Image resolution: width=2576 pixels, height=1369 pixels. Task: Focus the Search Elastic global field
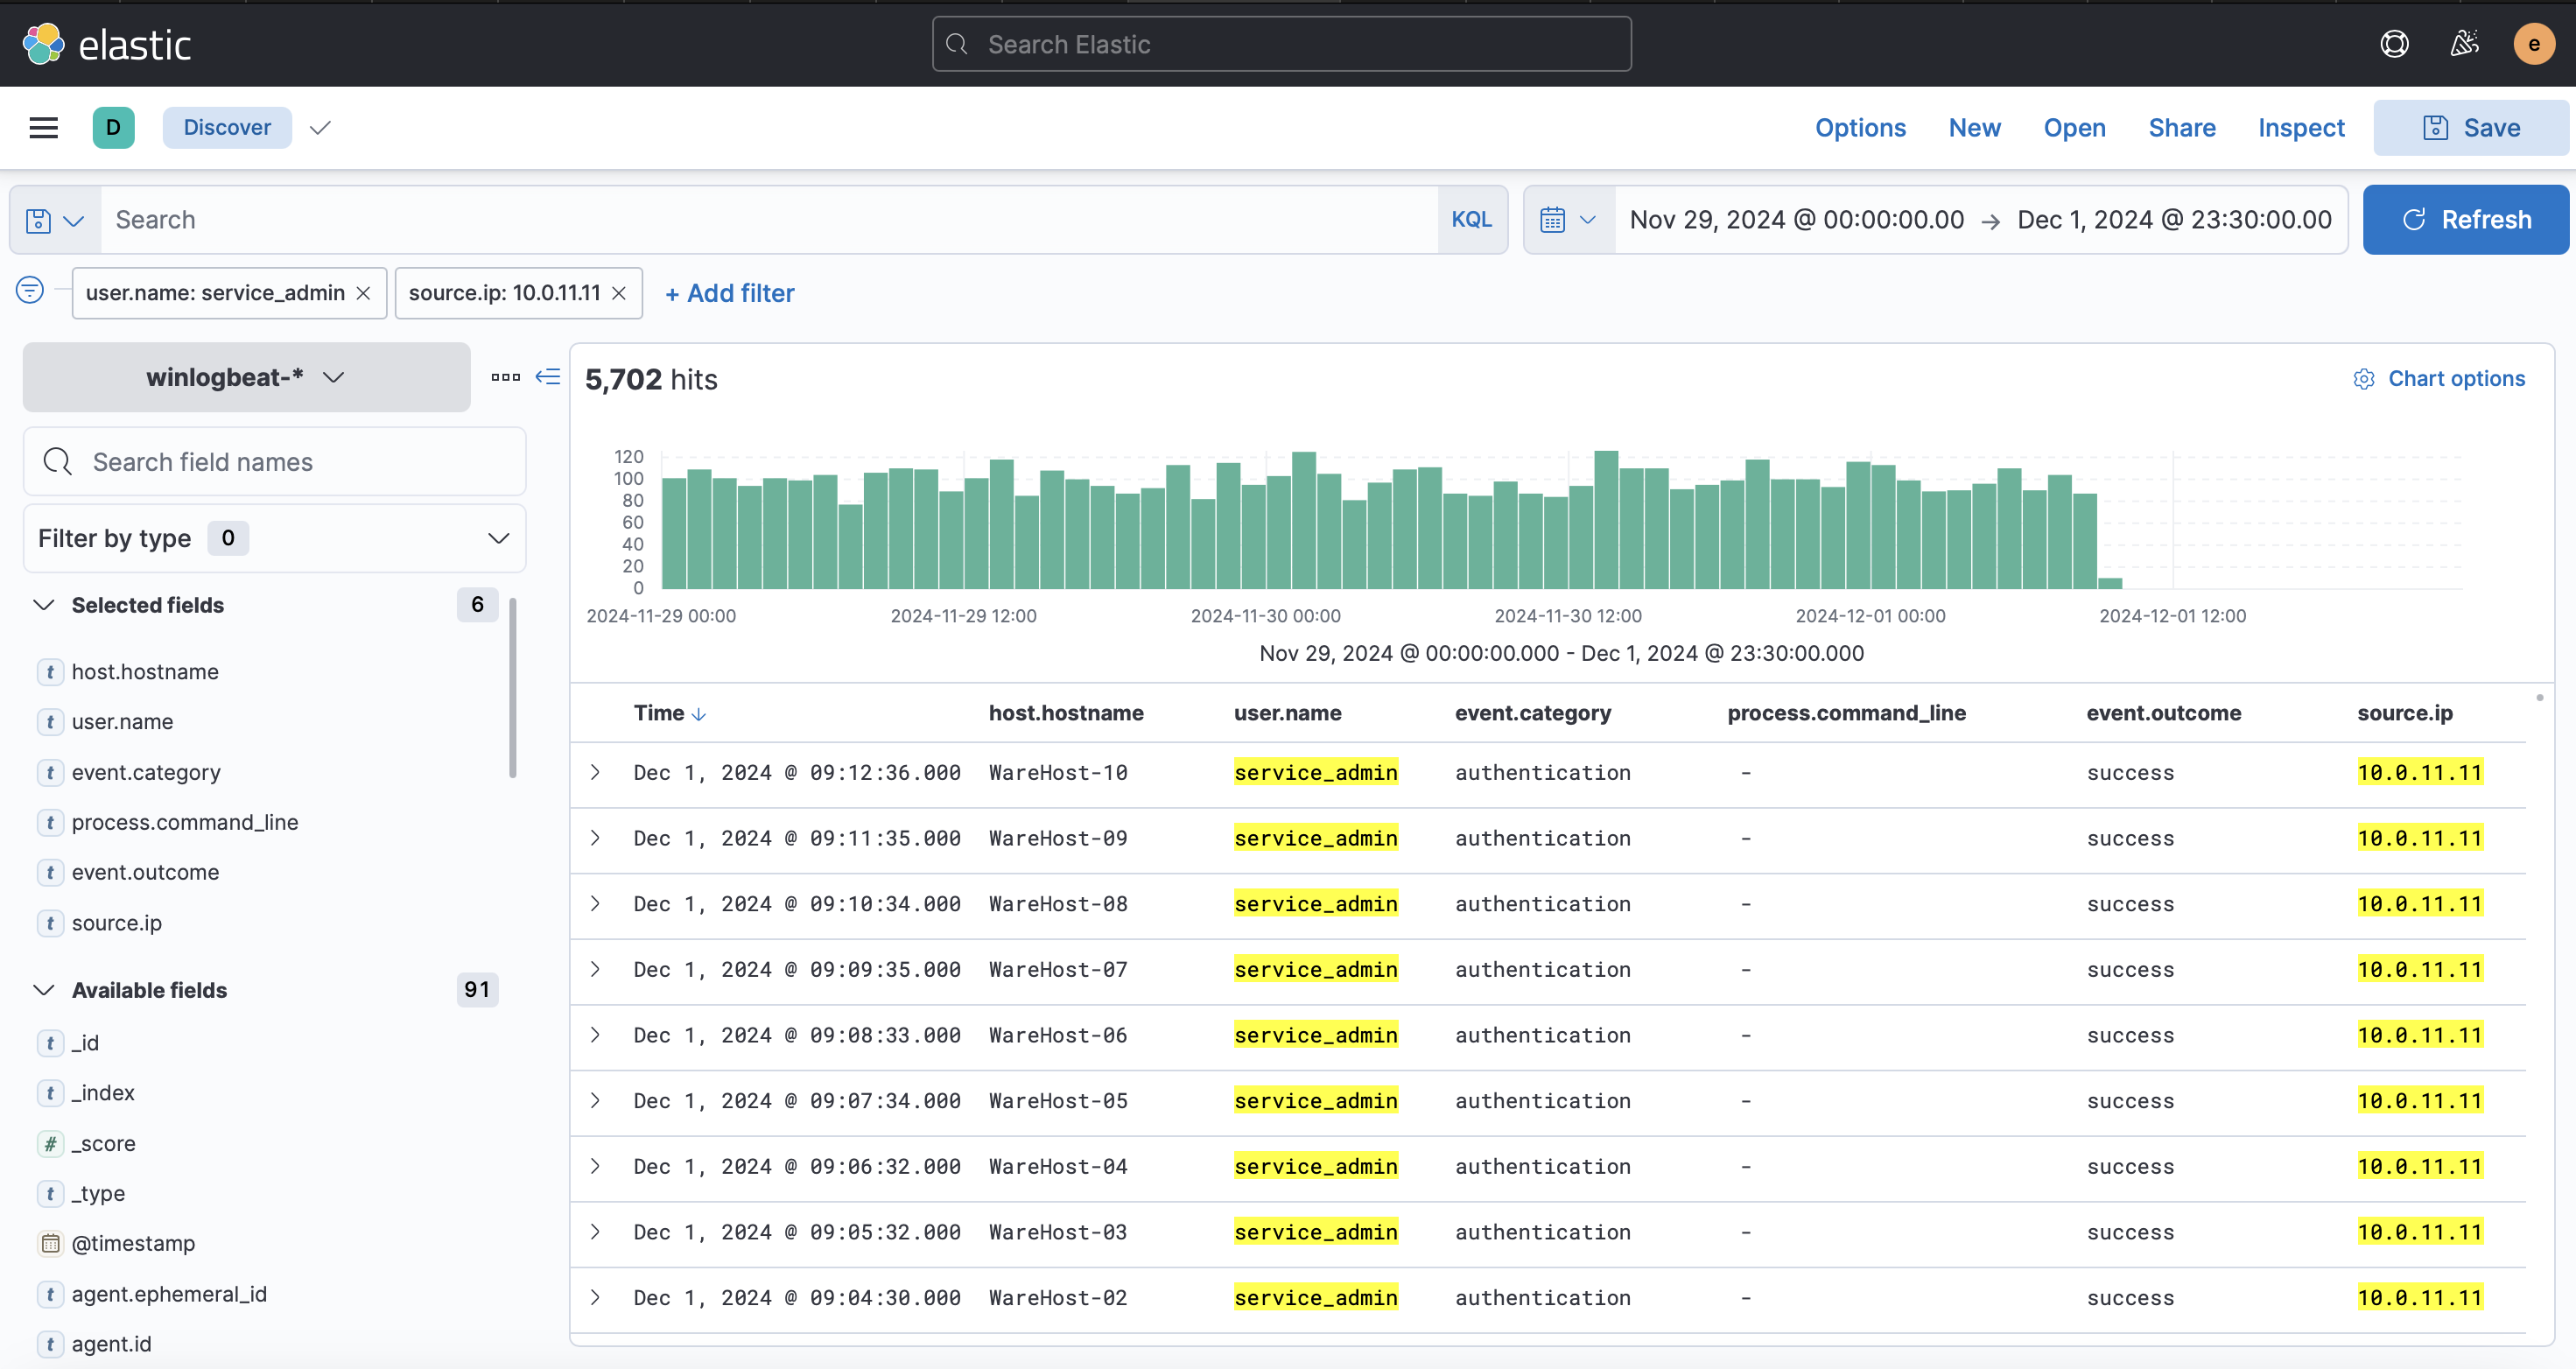(x=1281, y=44)
